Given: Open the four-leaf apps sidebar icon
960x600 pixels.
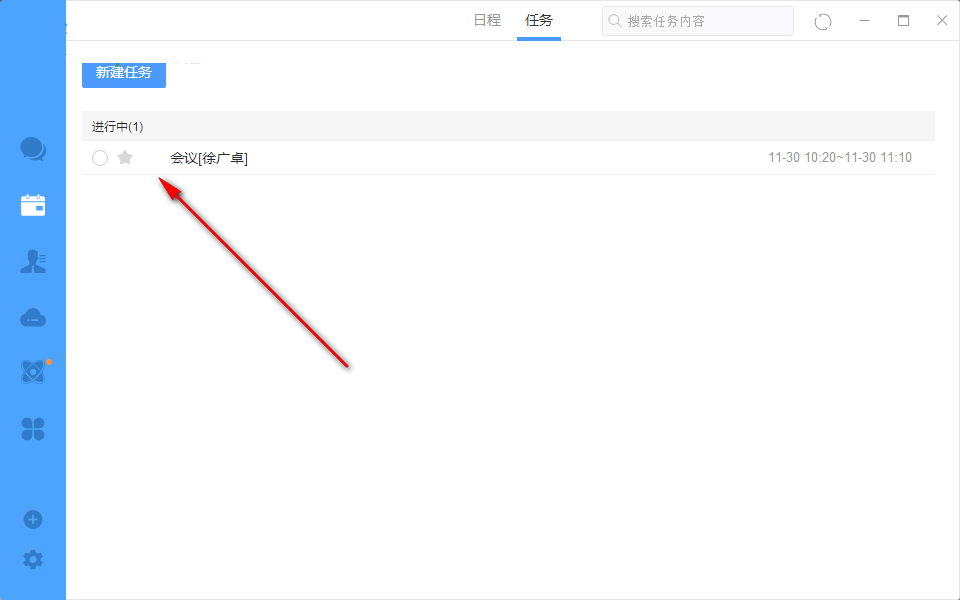Looking at the screenshot, I should pos(33,430).
